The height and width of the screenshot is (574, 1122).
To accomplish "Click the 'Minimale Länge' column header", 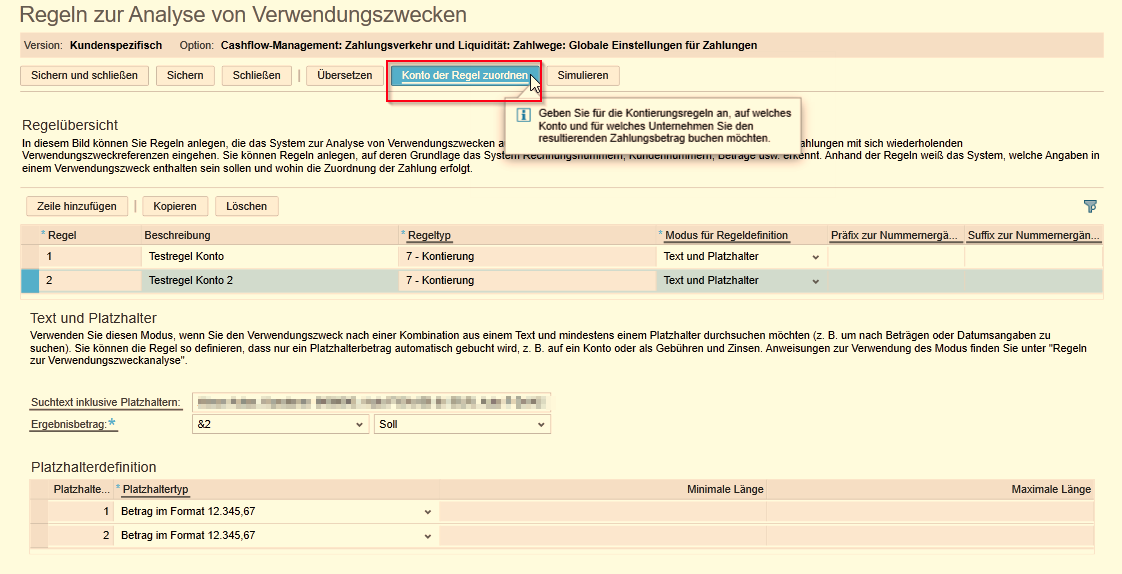I will click(x=725, y=490).
